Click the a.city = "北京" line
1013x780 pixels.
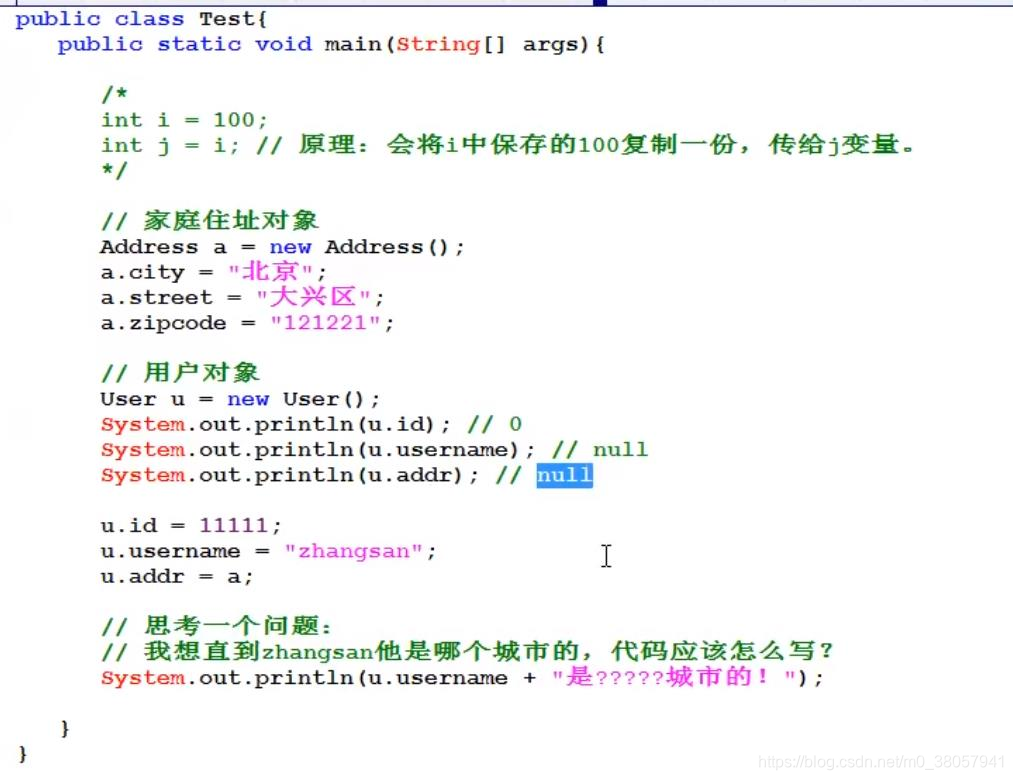click(x=213, y=272)
